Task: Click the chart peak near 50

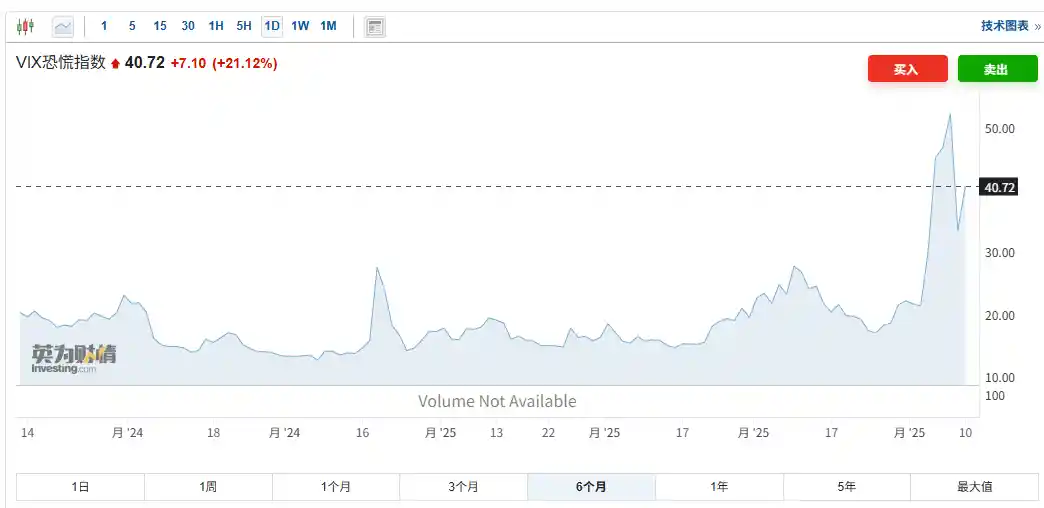Action: click(x=949, y=115)
